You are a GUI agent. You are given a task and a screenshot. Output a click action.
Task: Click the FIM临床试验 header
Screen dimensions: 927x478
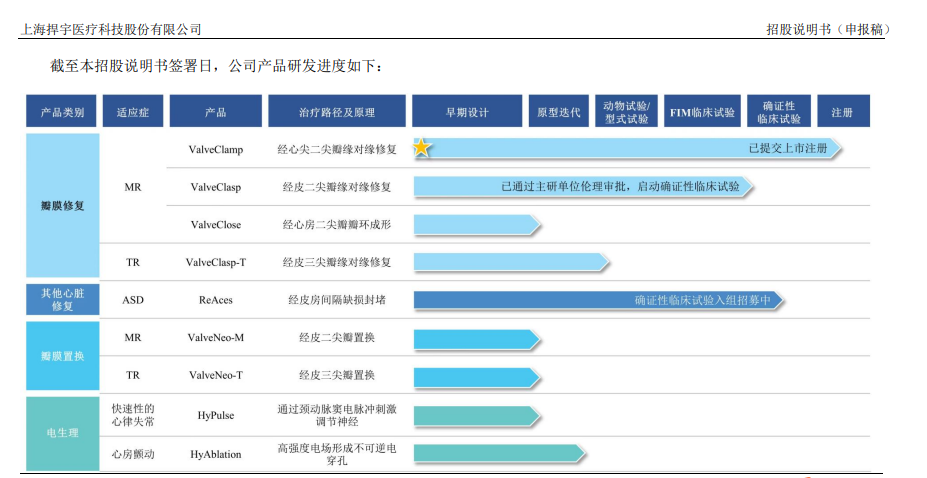click(x=702, y=111)
